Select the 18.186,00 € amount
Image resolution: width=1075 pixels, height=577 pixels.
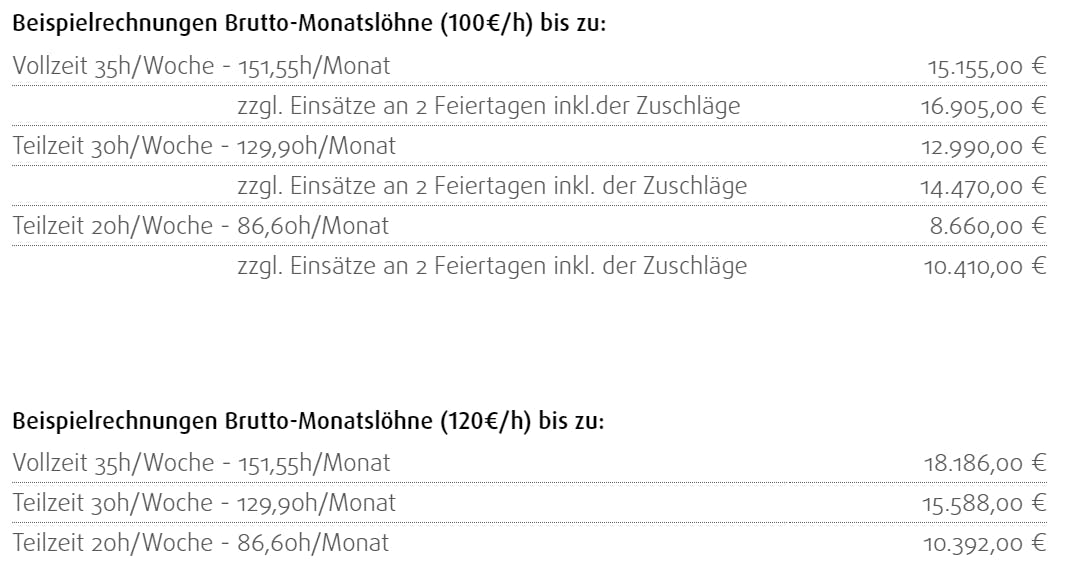pos(984,463)
